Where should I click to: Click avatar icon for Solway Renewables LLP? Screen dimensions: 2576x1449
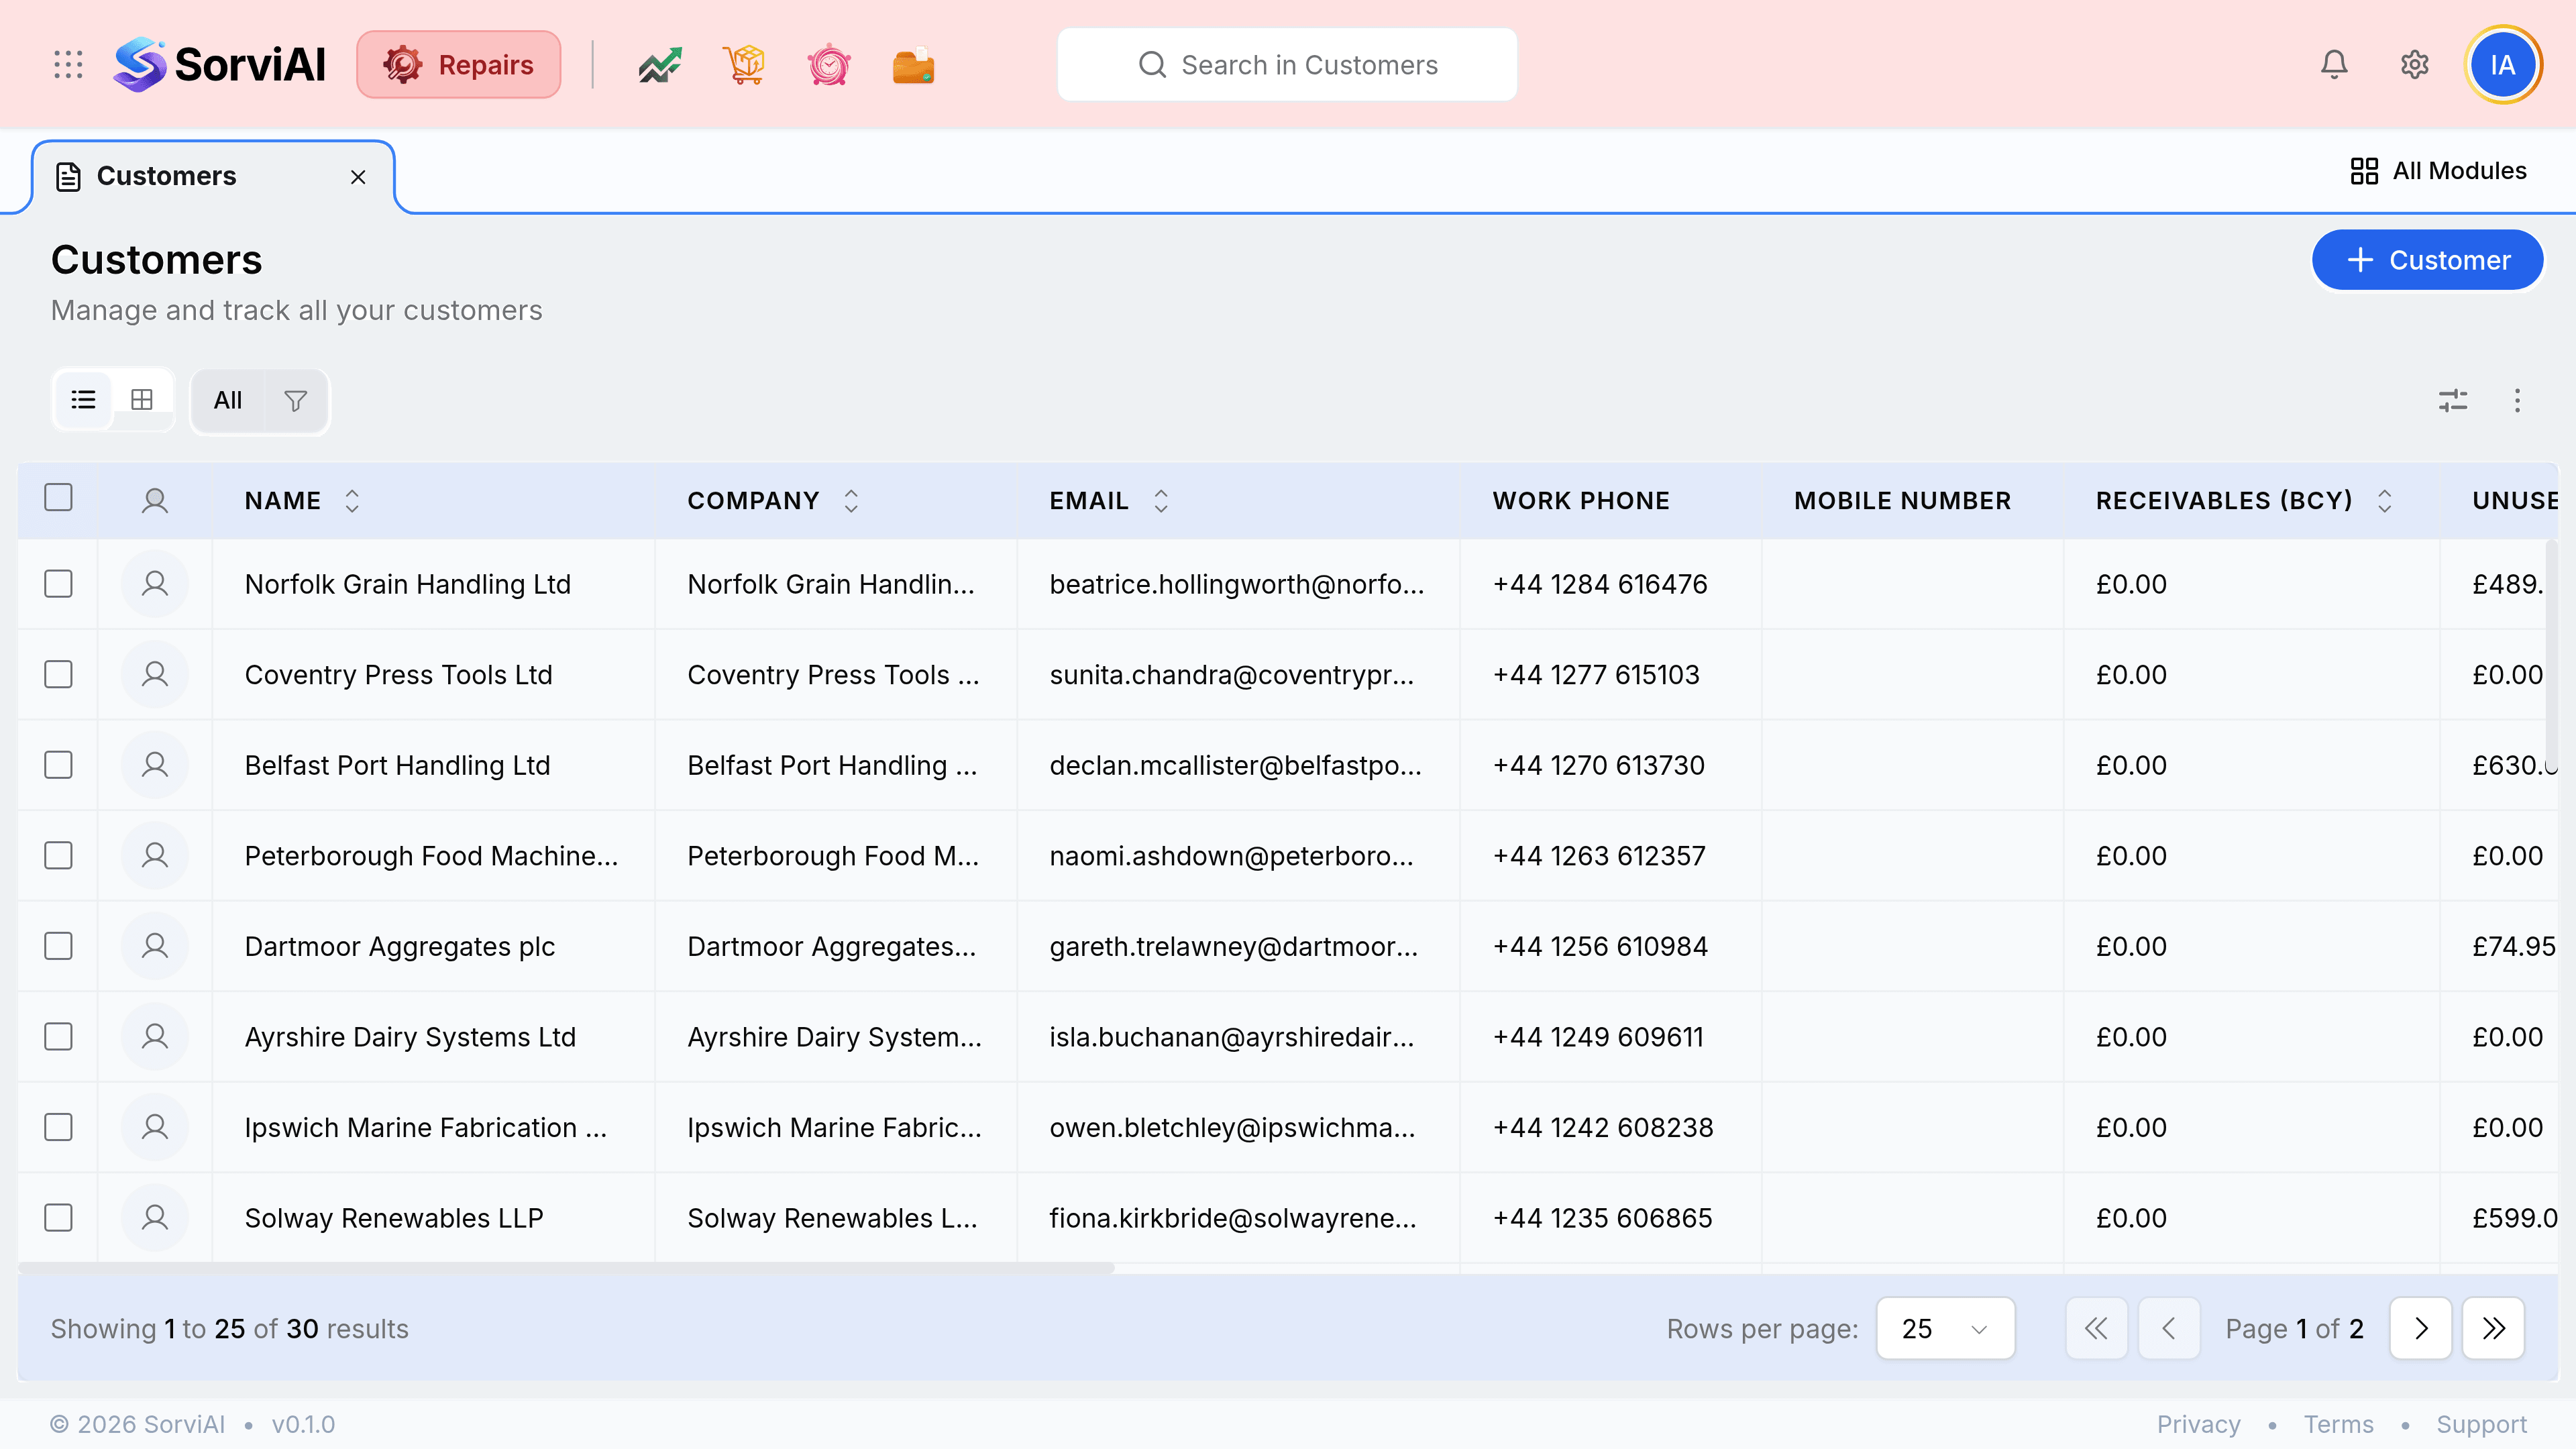pyautogui.click(x=155, y=1218)
